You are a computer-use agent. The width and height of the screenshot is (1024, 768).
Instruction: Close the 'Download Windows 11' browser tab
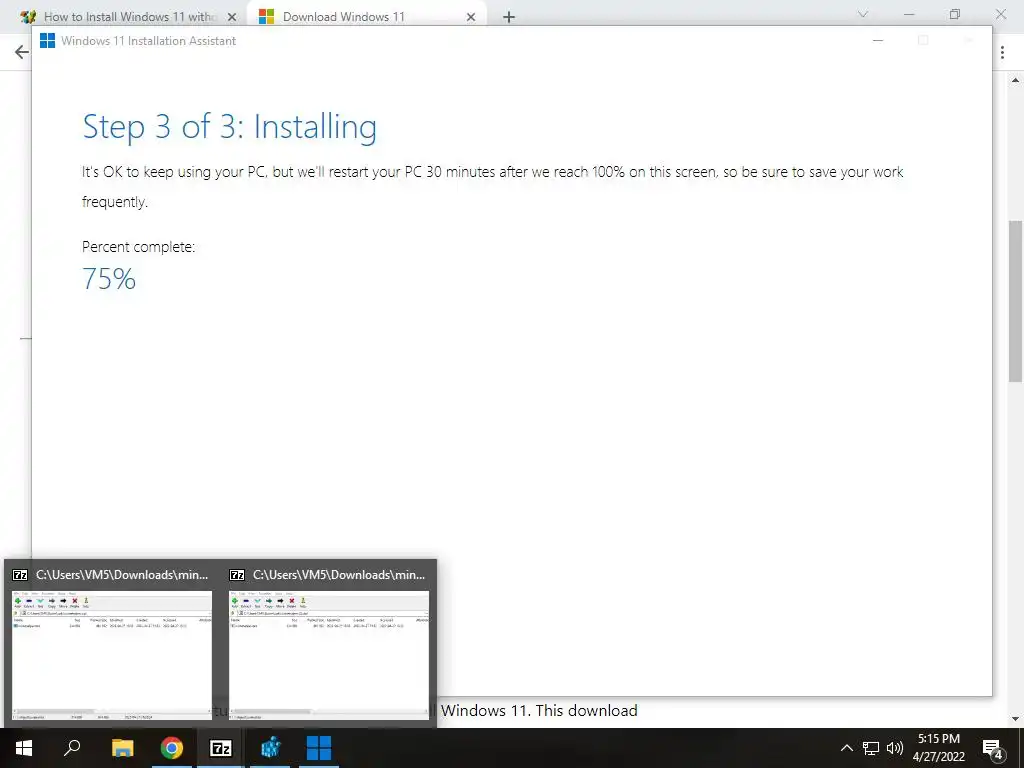(471, 17)
